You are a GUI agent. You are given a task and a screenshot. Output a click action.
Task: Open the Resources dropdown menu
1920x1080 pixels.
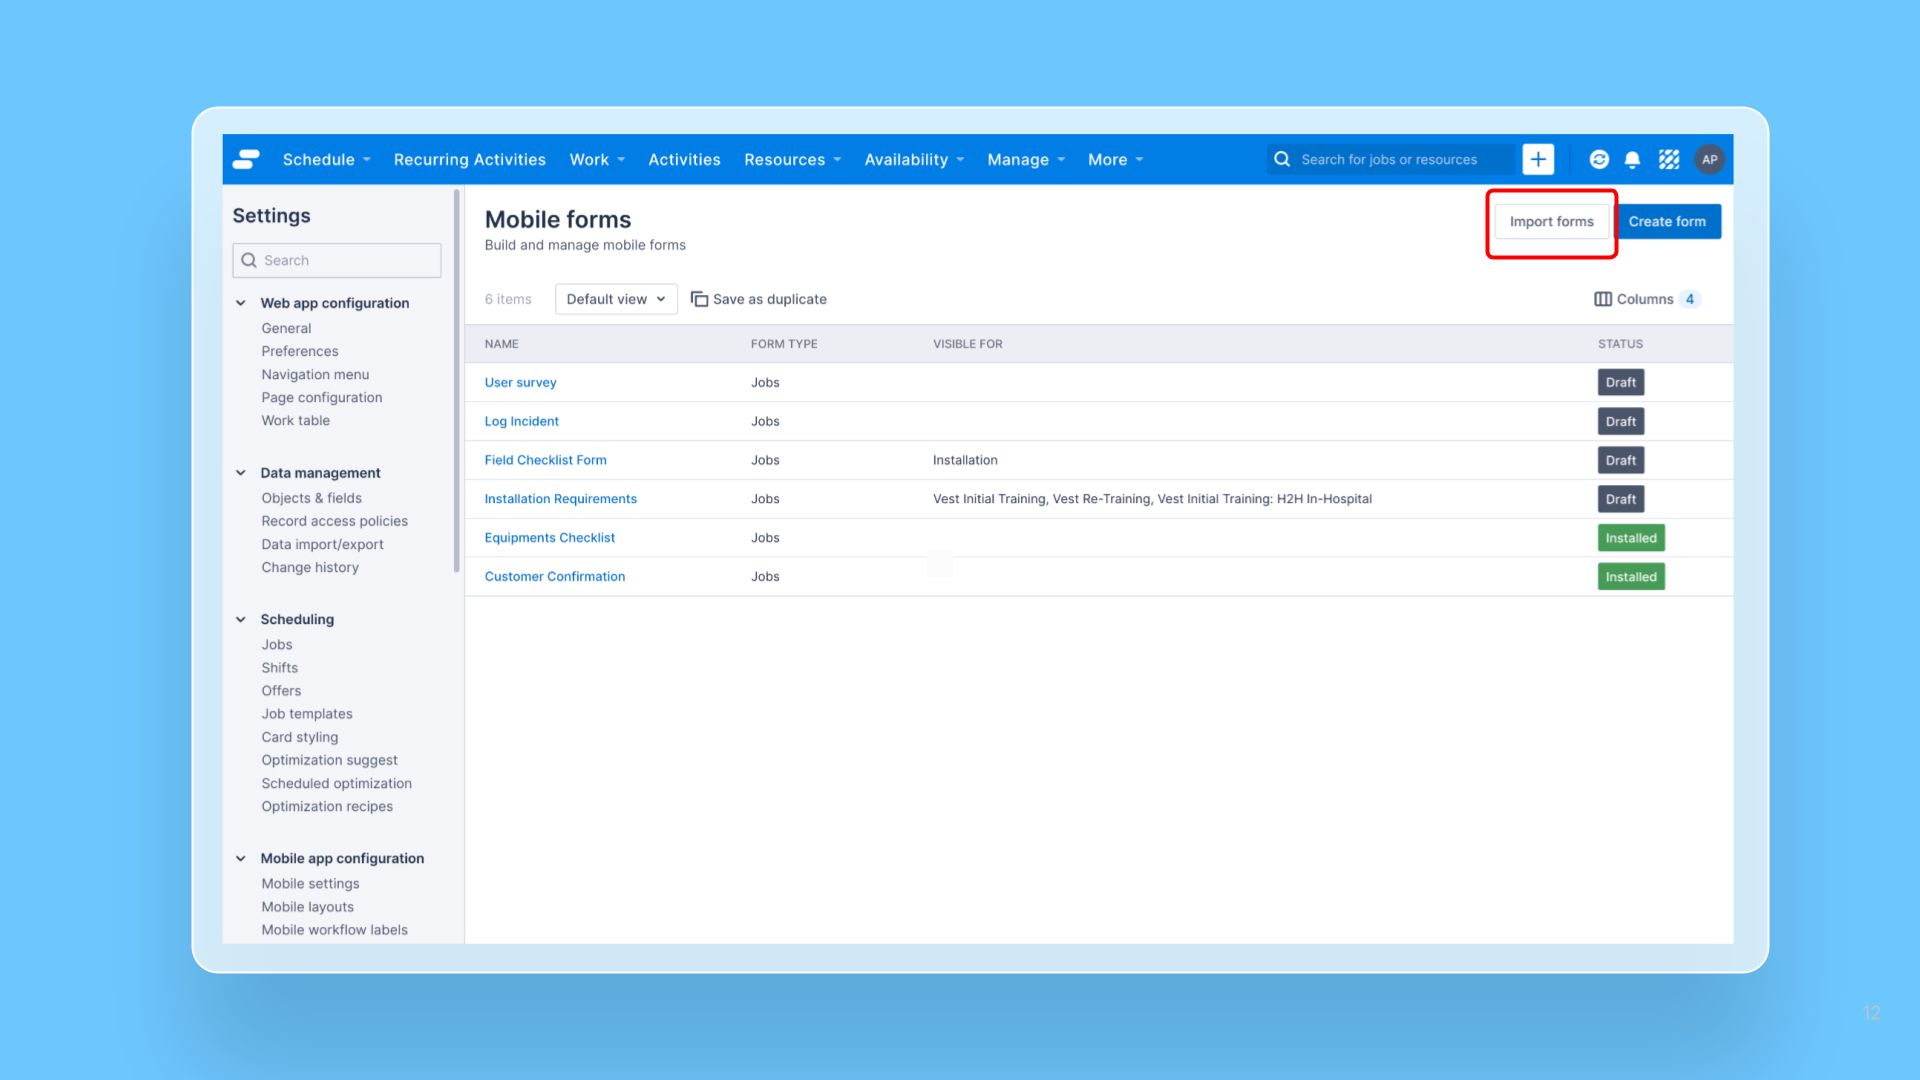(793, 160)
